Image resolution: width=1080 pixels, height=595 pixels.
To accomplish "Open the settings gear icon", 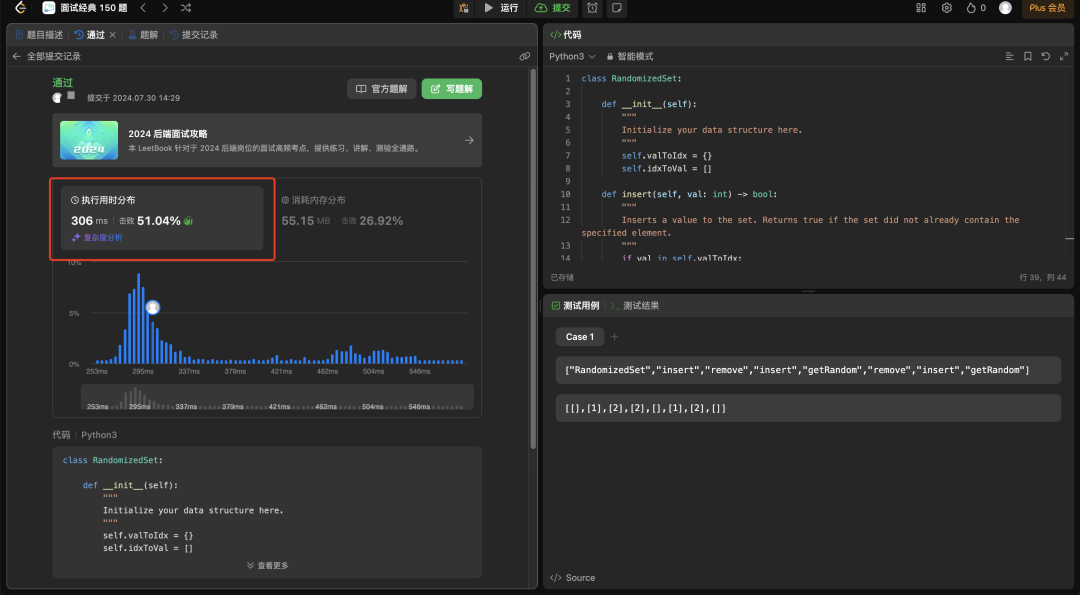I will point(947,8).
